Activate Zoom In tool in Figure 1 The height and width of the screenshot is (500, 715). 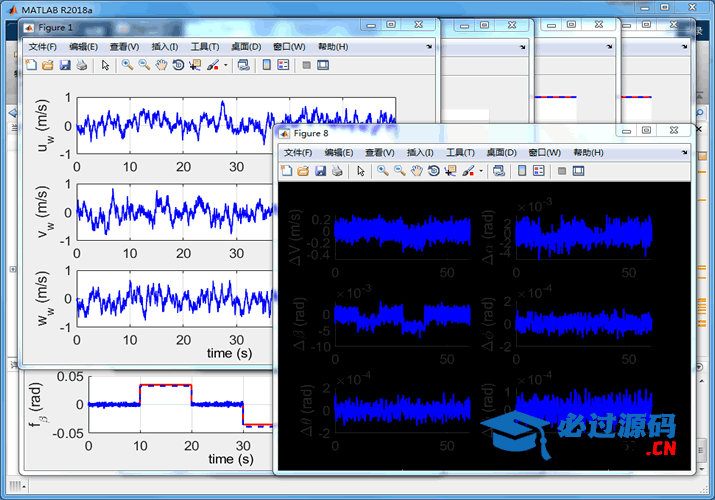[x=127, y=65]
